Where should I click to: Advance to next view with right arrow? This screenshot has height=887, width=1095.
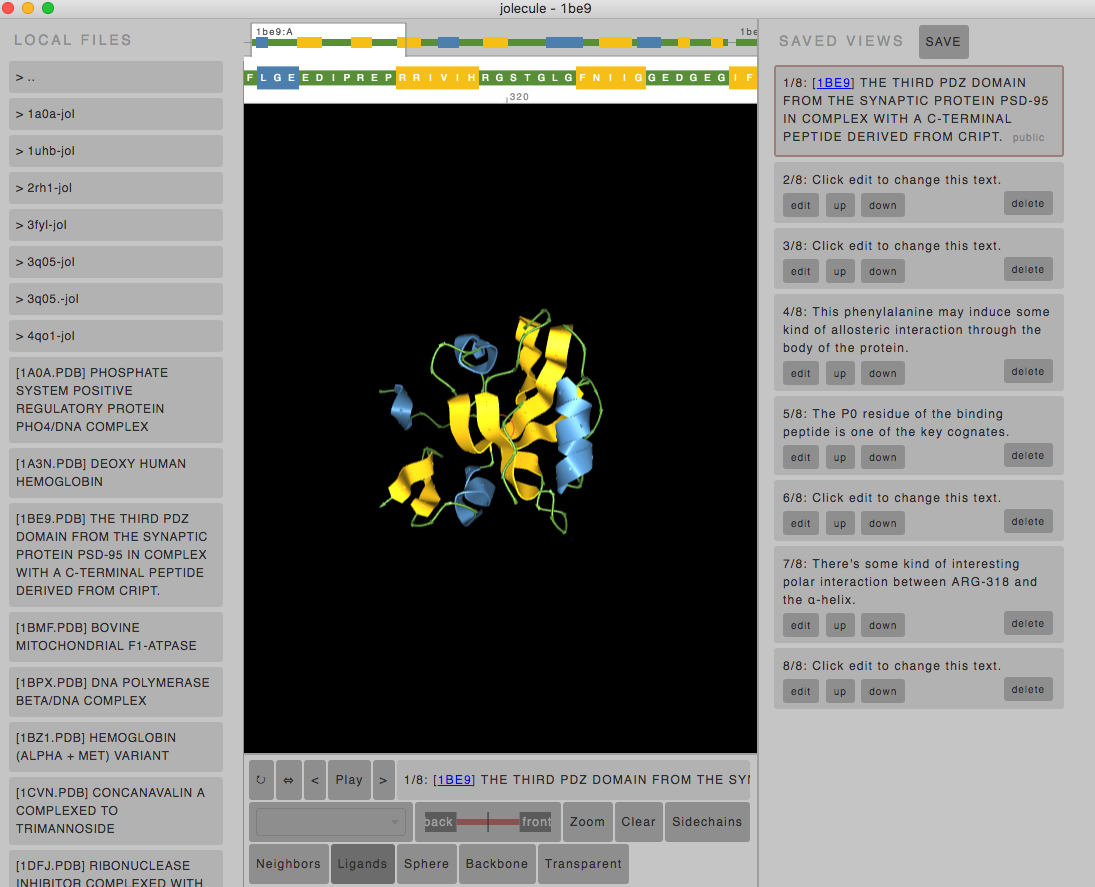pos(382,780)
